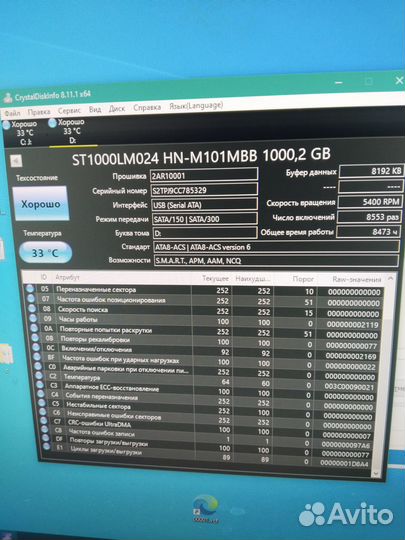Click the status icon of attribute C4
The width and height of the screenshot is (405, 540).
pos(41,393)
